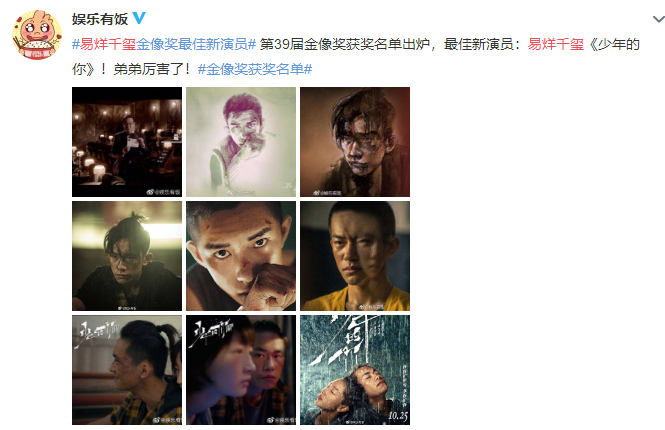This screenshot has height=430, width=665.
Task: View the award ceremony presenter photo
Action: [x=127, y=142]
